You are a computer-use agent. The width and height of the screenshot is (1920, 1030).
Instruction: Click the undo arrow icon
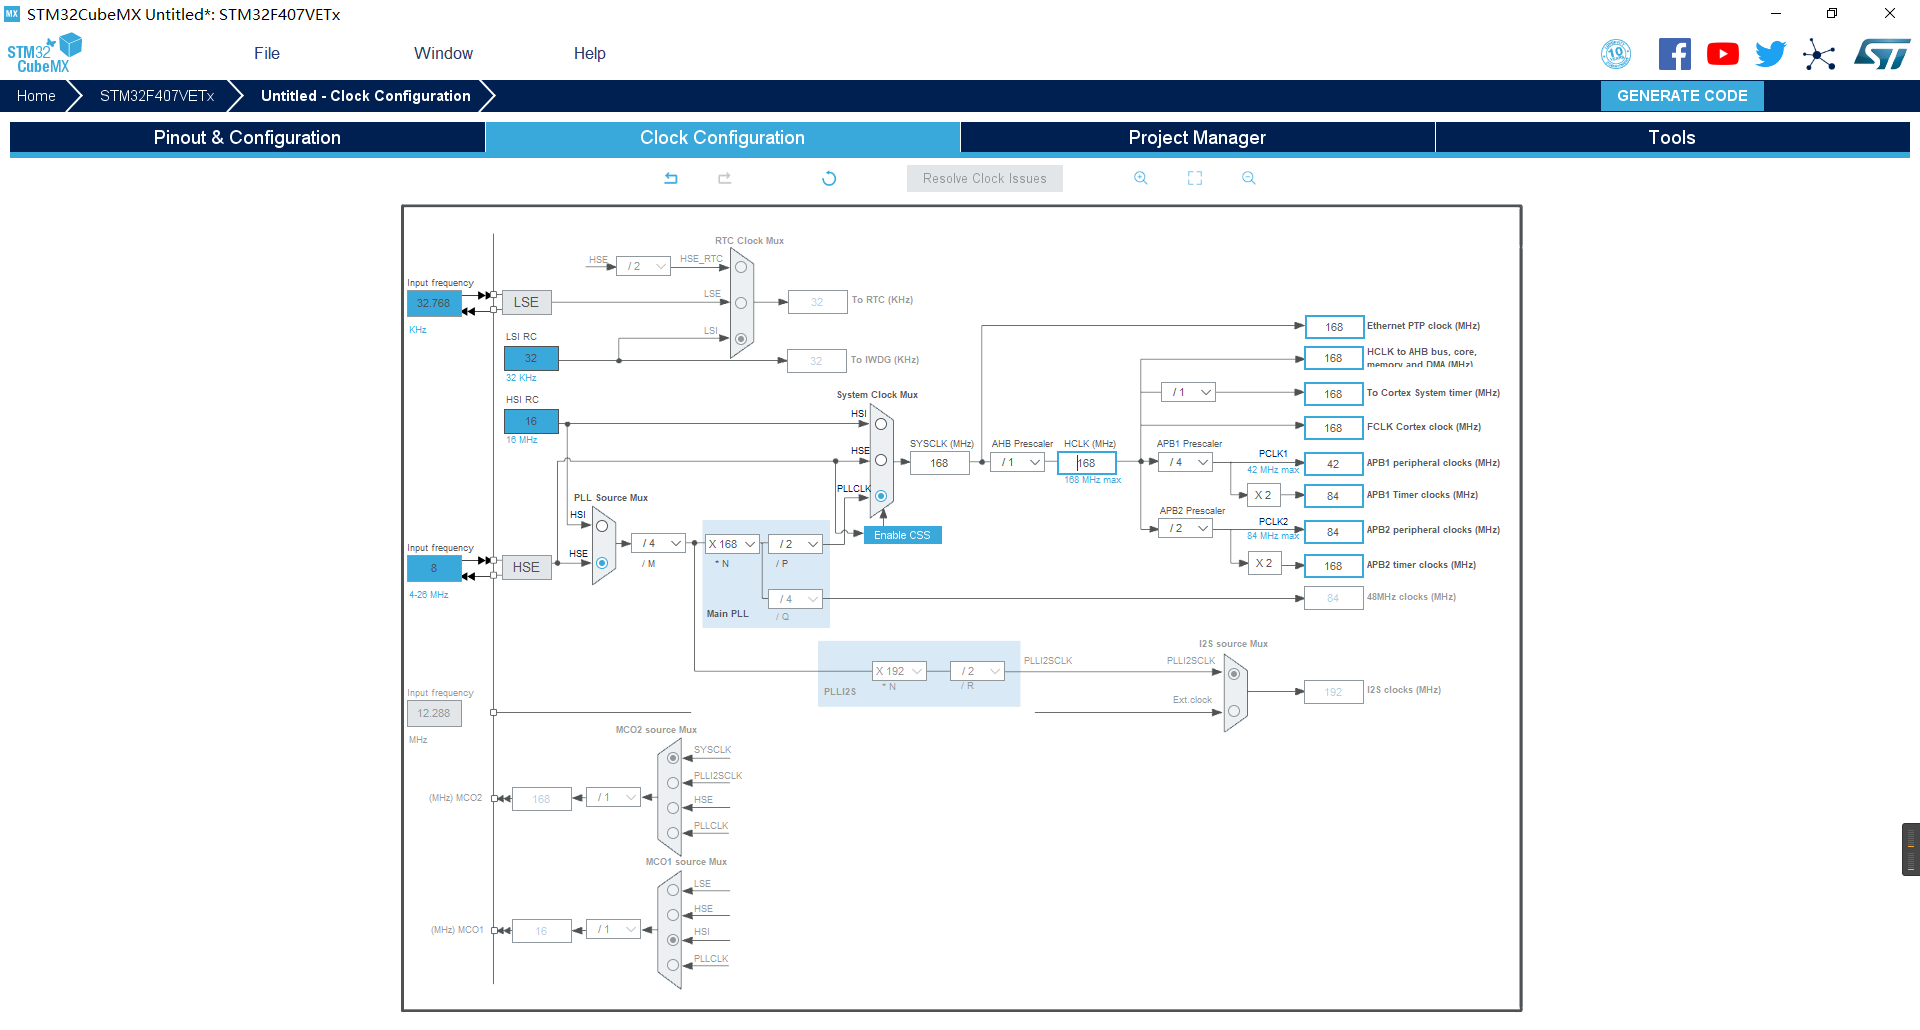click(671, 178)
